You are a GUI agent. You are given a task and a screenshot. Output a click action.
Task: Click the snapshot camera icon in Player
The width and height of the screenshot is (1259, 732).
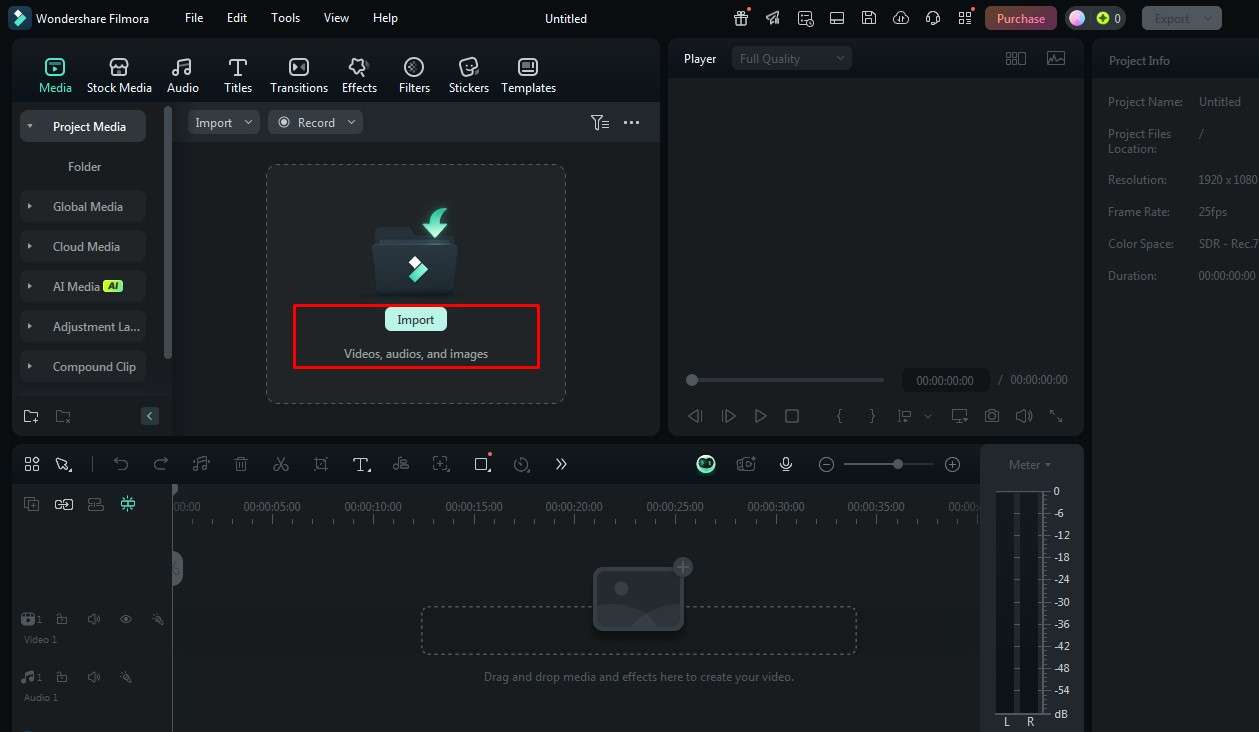(x=992, y=416)
